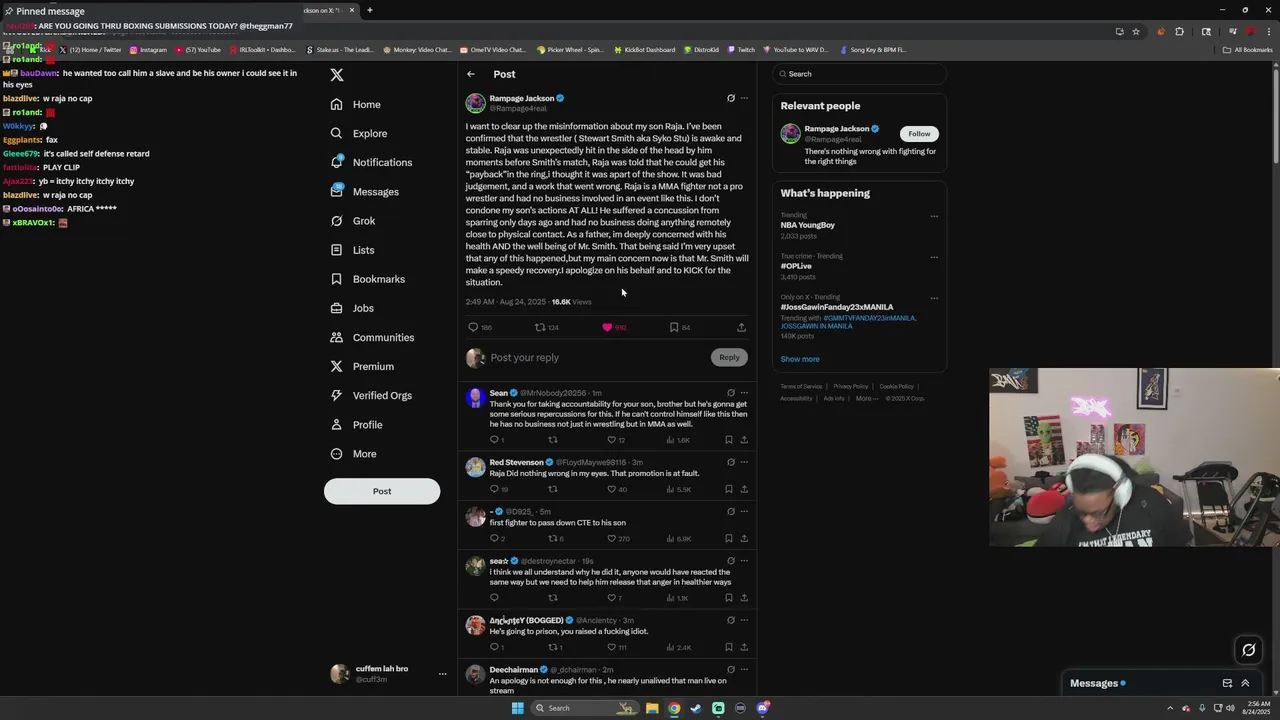
Task: Open File Explorer from the taskbar
Action: click(x=652, y=708)
